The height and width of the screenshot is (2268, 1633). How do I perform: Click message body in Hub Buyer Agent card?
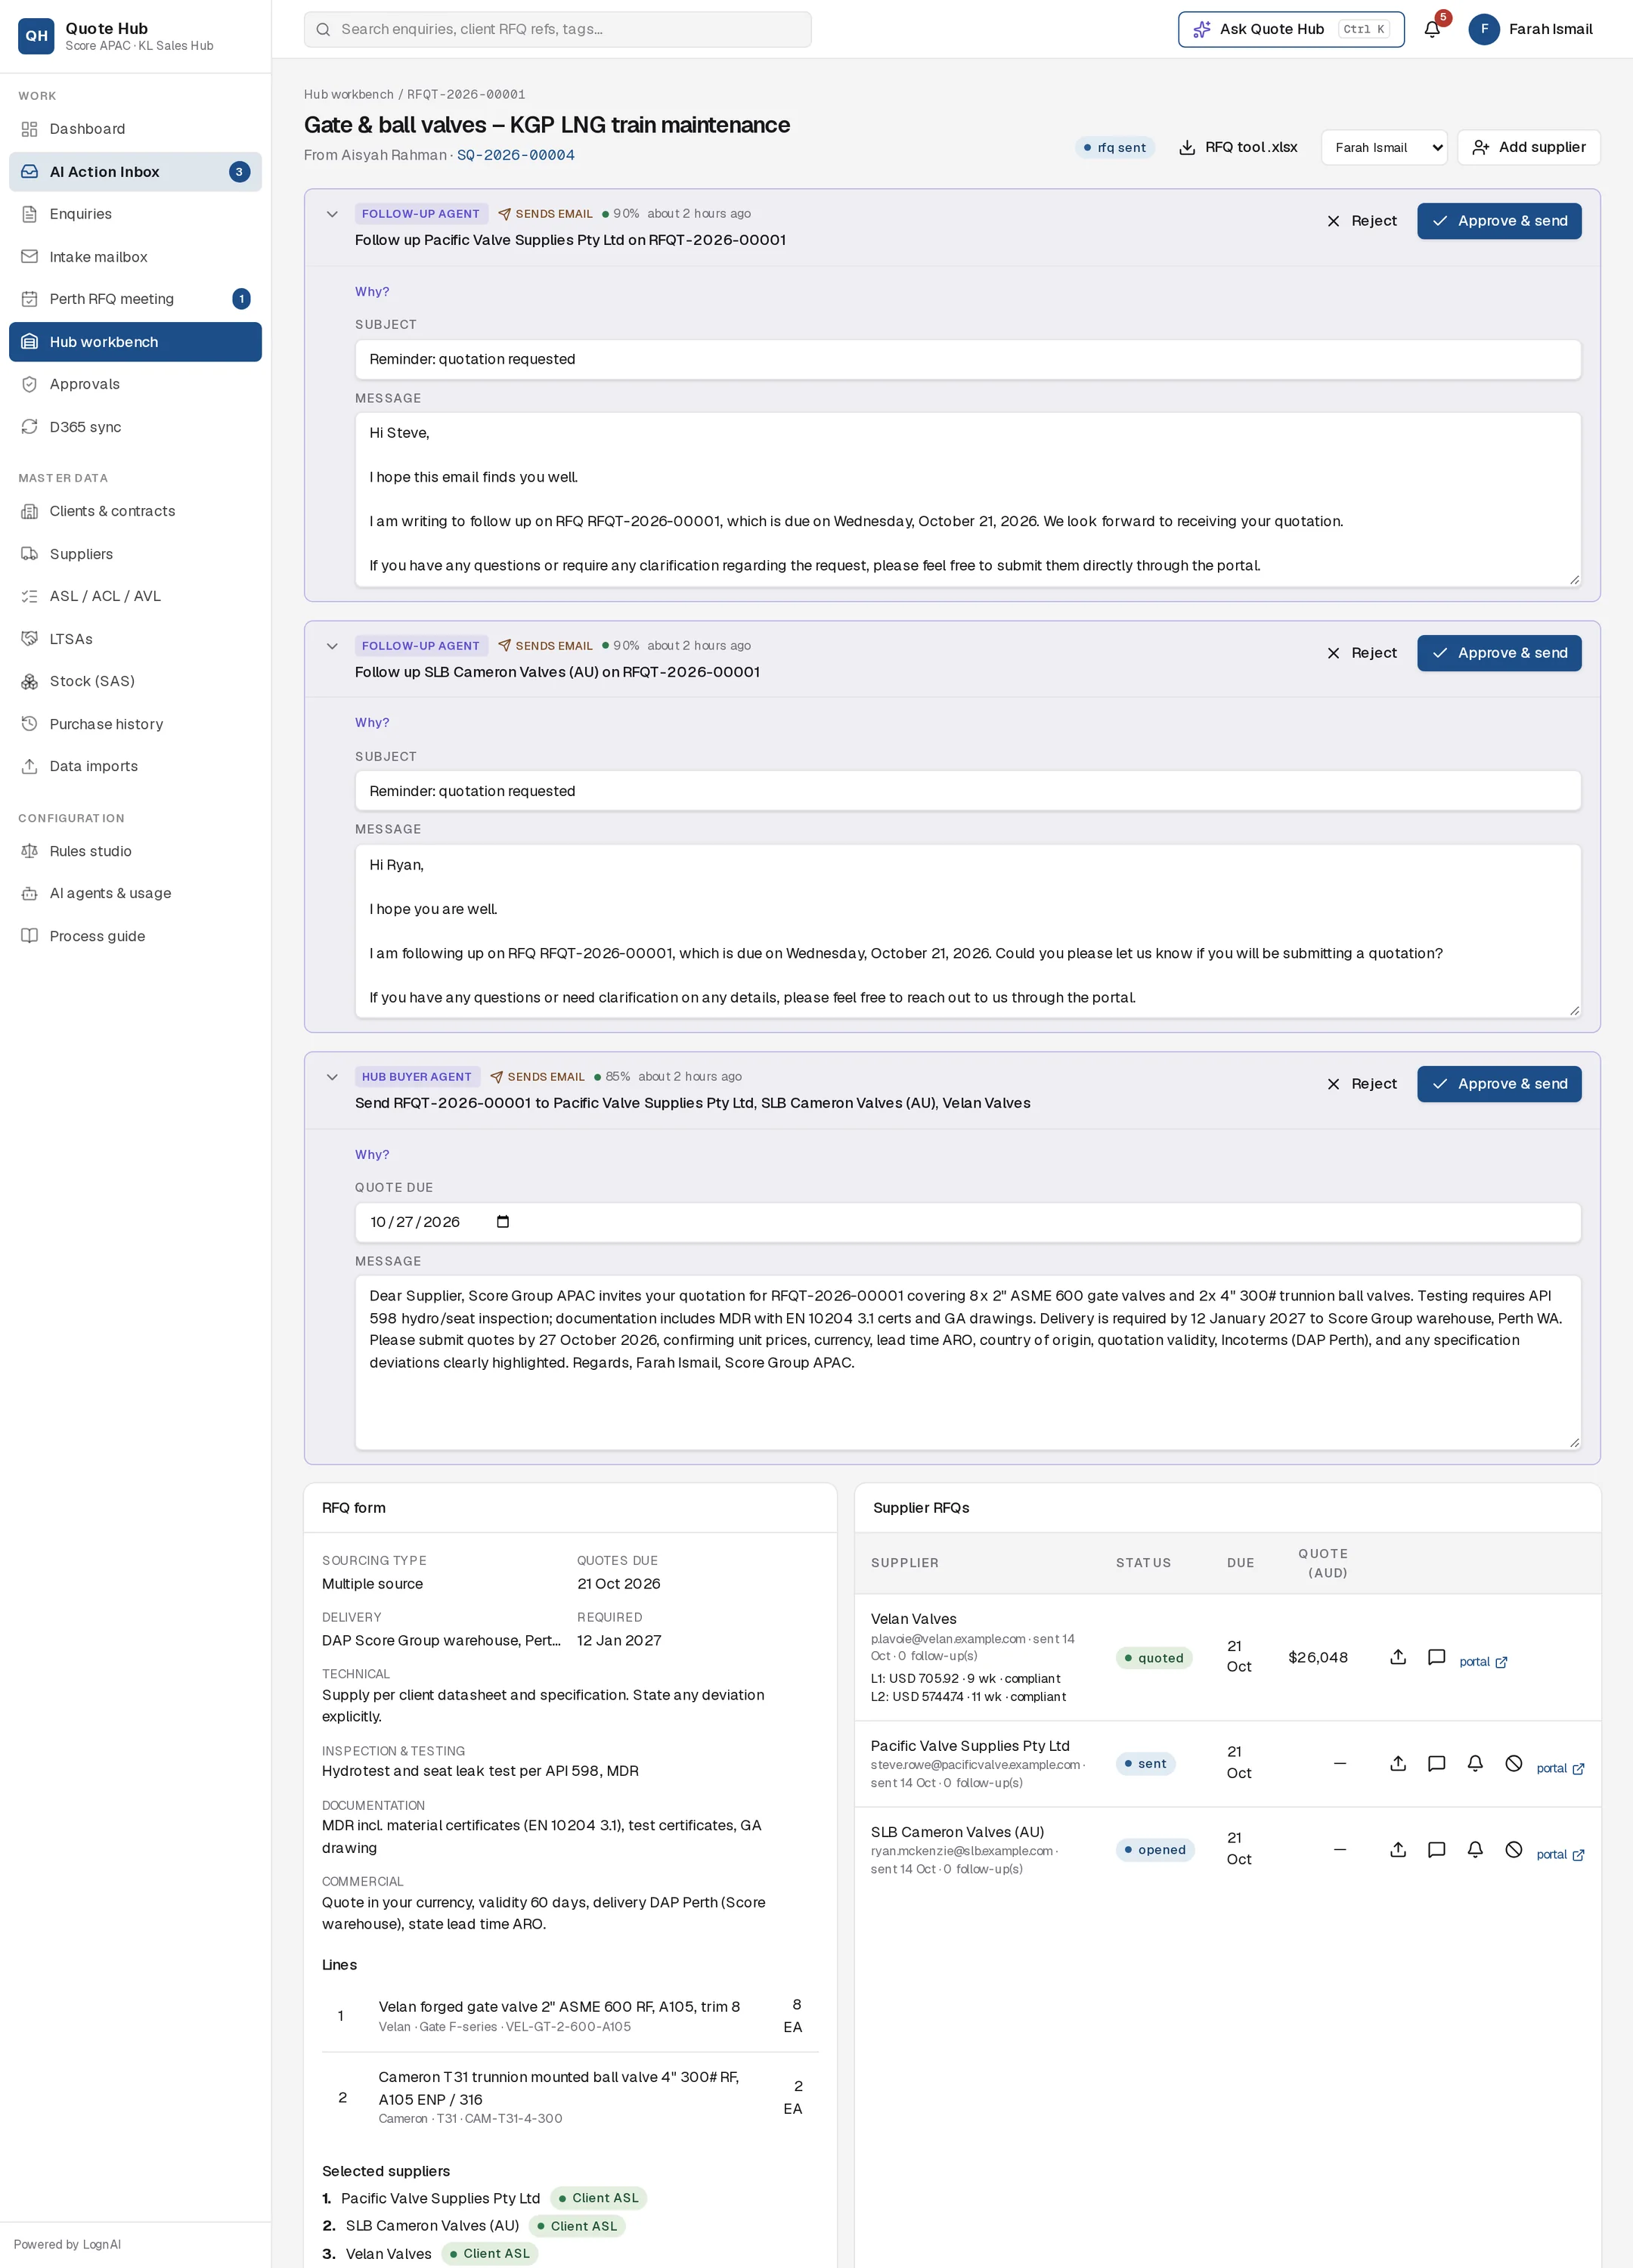pyautogui.click(x=968, y=1363)
